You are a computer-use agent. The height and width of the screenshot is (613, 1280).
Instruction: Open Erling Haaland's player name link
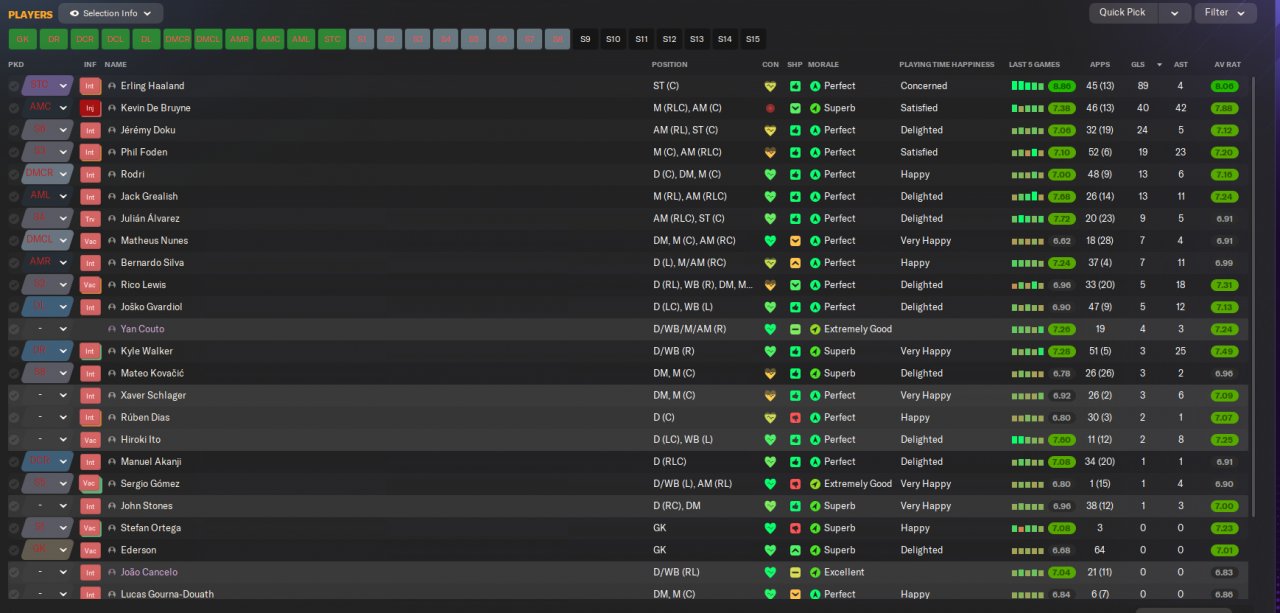click(x=152, y=86)
